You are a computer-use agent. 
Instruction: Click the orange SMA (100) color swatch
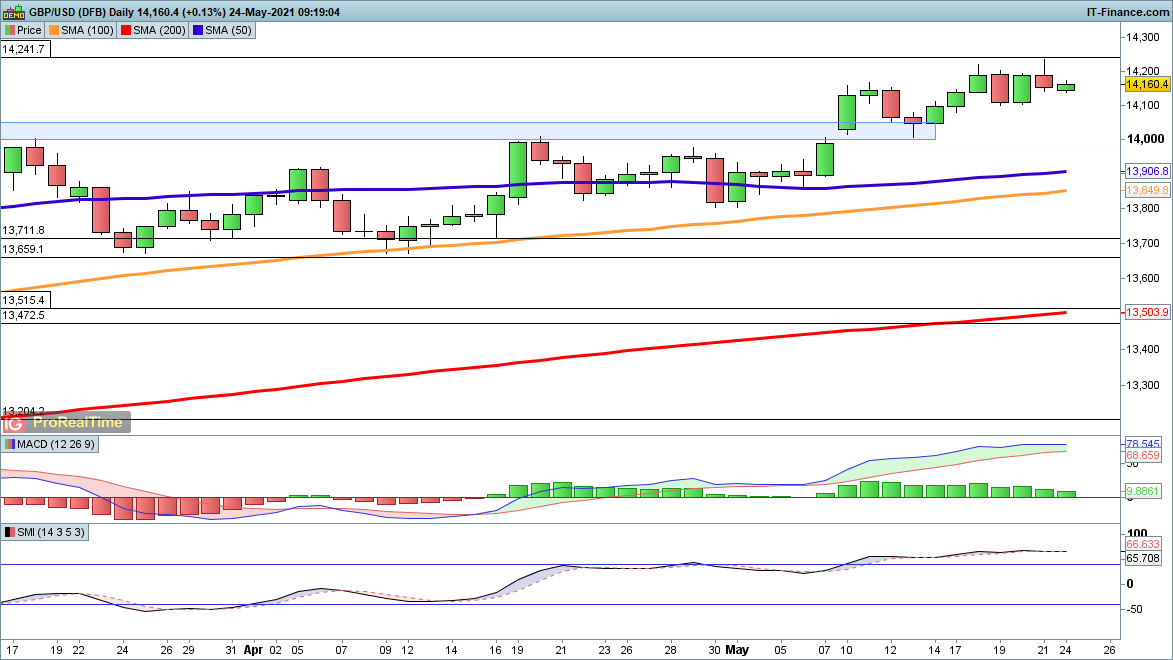(x=53, y=30)
